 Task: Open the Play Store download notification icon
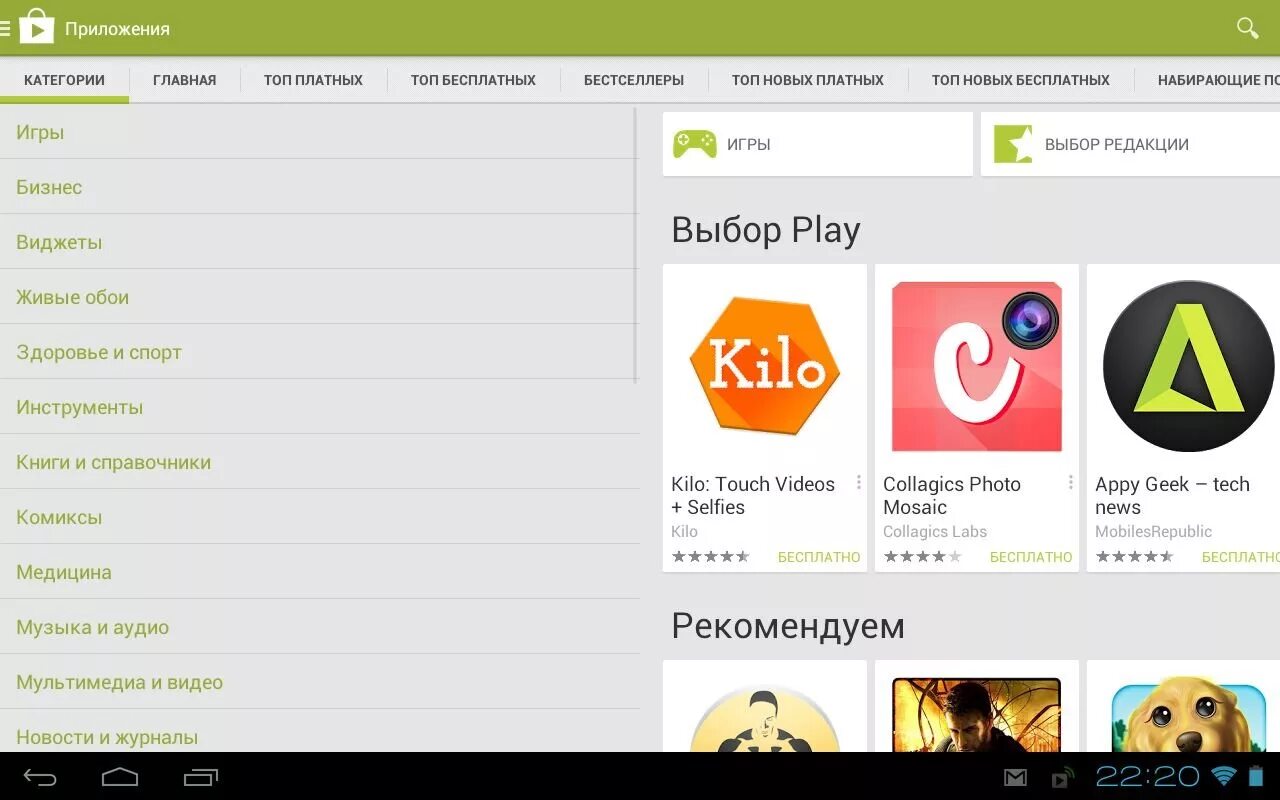click(1062, 777)
